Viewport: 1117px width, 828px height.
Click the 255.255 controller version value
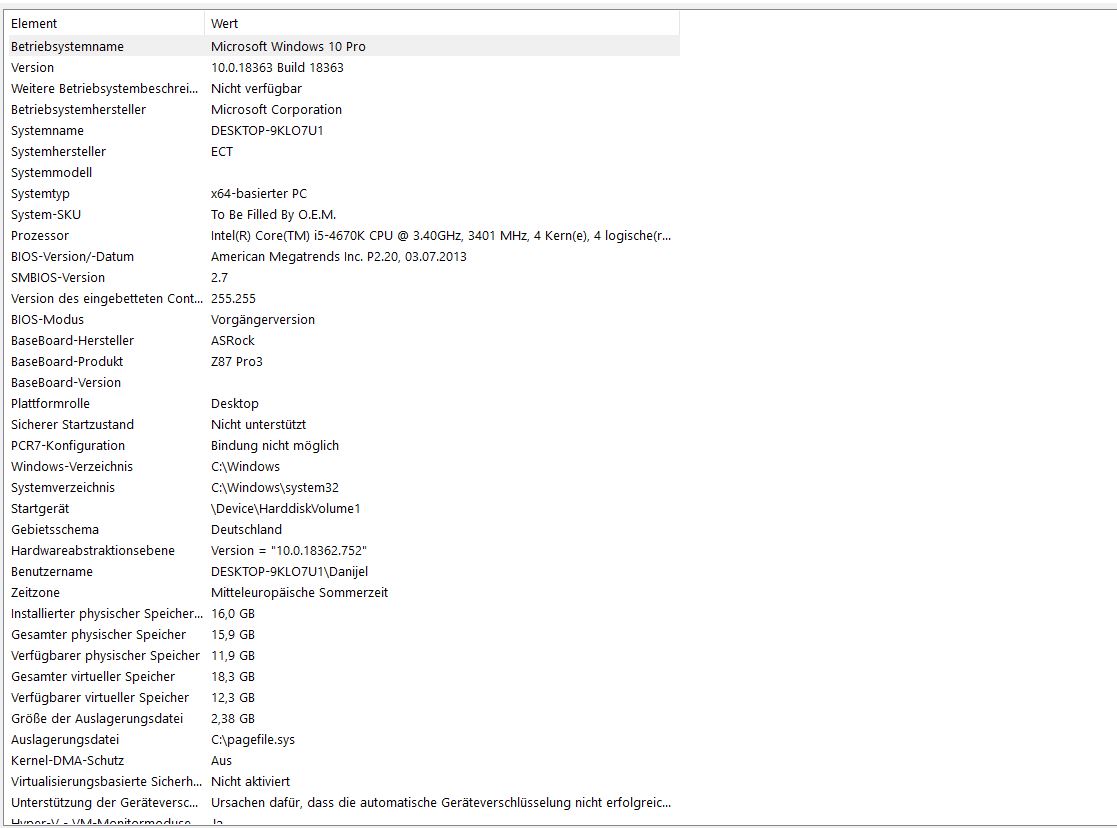click(x=233, y=299)
